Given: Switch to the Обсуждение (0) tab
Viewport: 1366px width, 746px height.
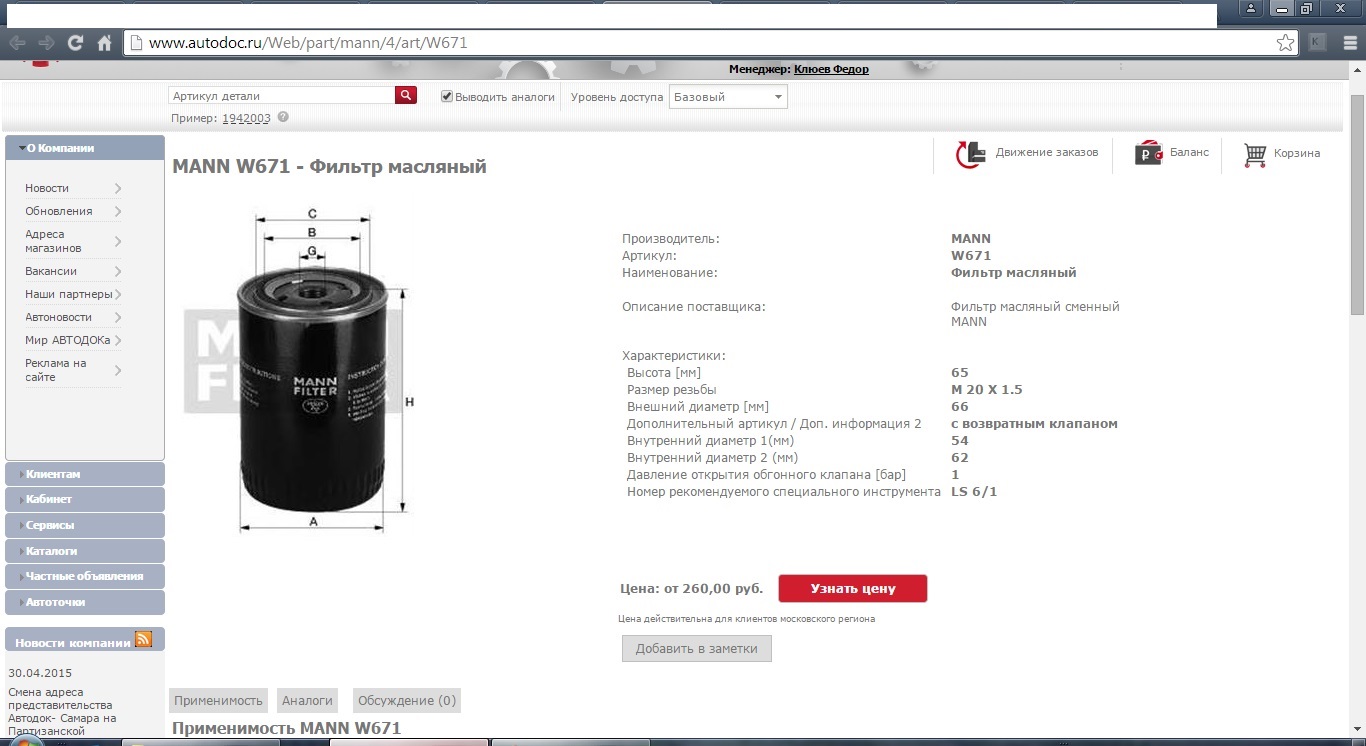Looking at the screenshot, I should coord(407,700).
